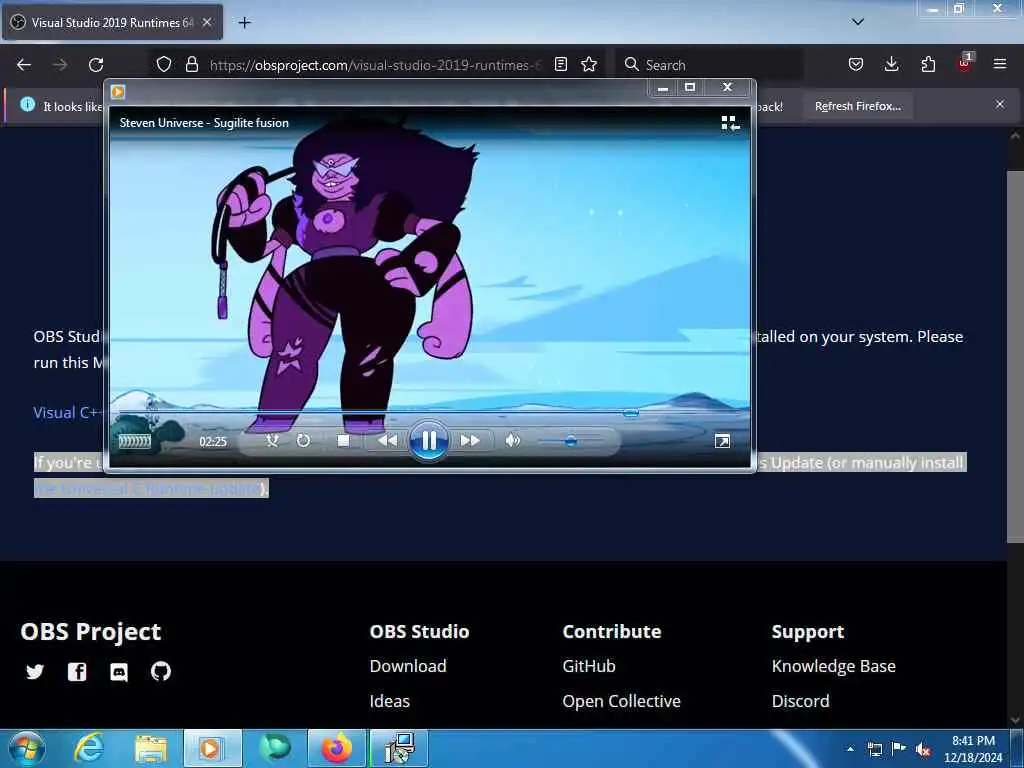Open Firefox downloads panel
Screen dimensions: 1024x768
891,65
